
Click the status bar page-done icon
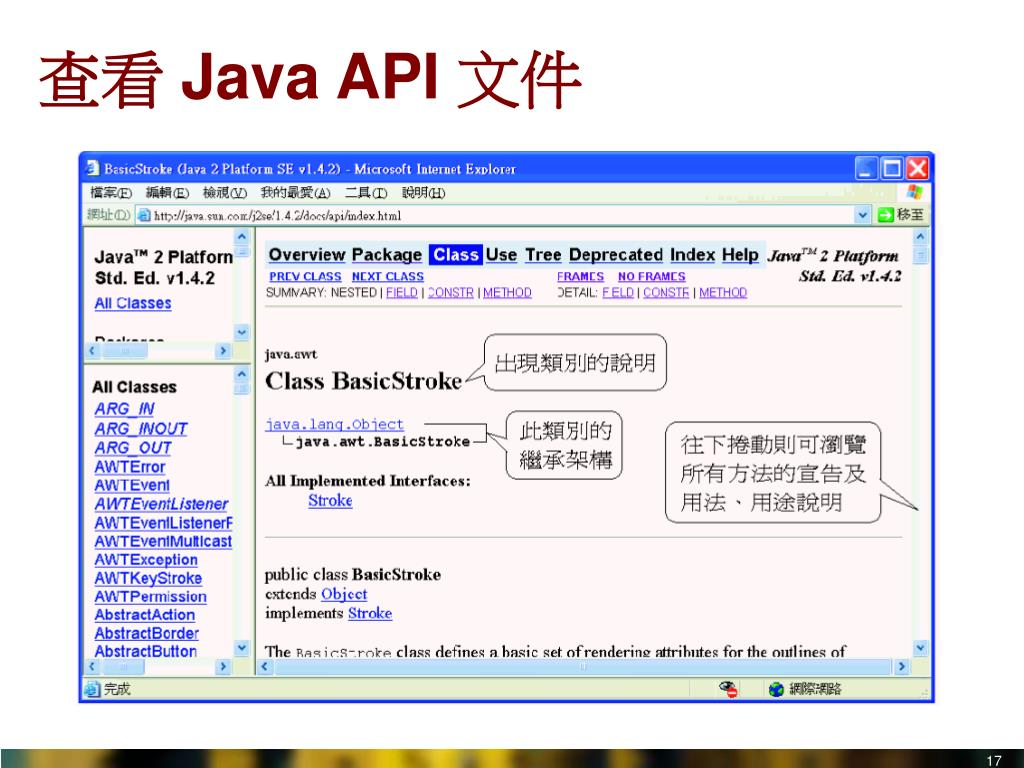92,688
